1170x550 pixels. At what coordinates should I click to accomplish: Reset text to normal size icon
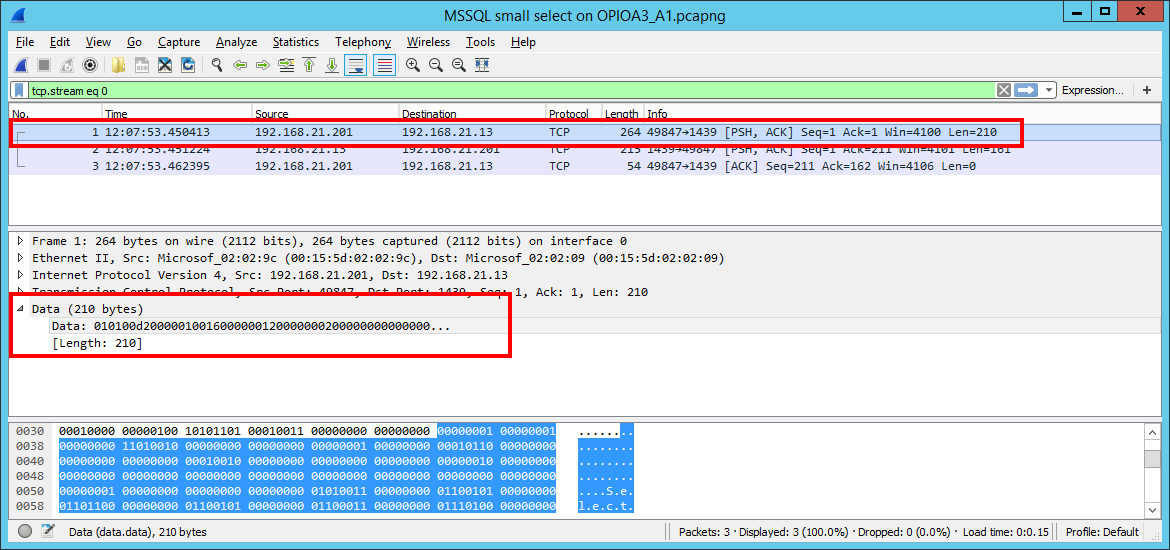point(459,65)
